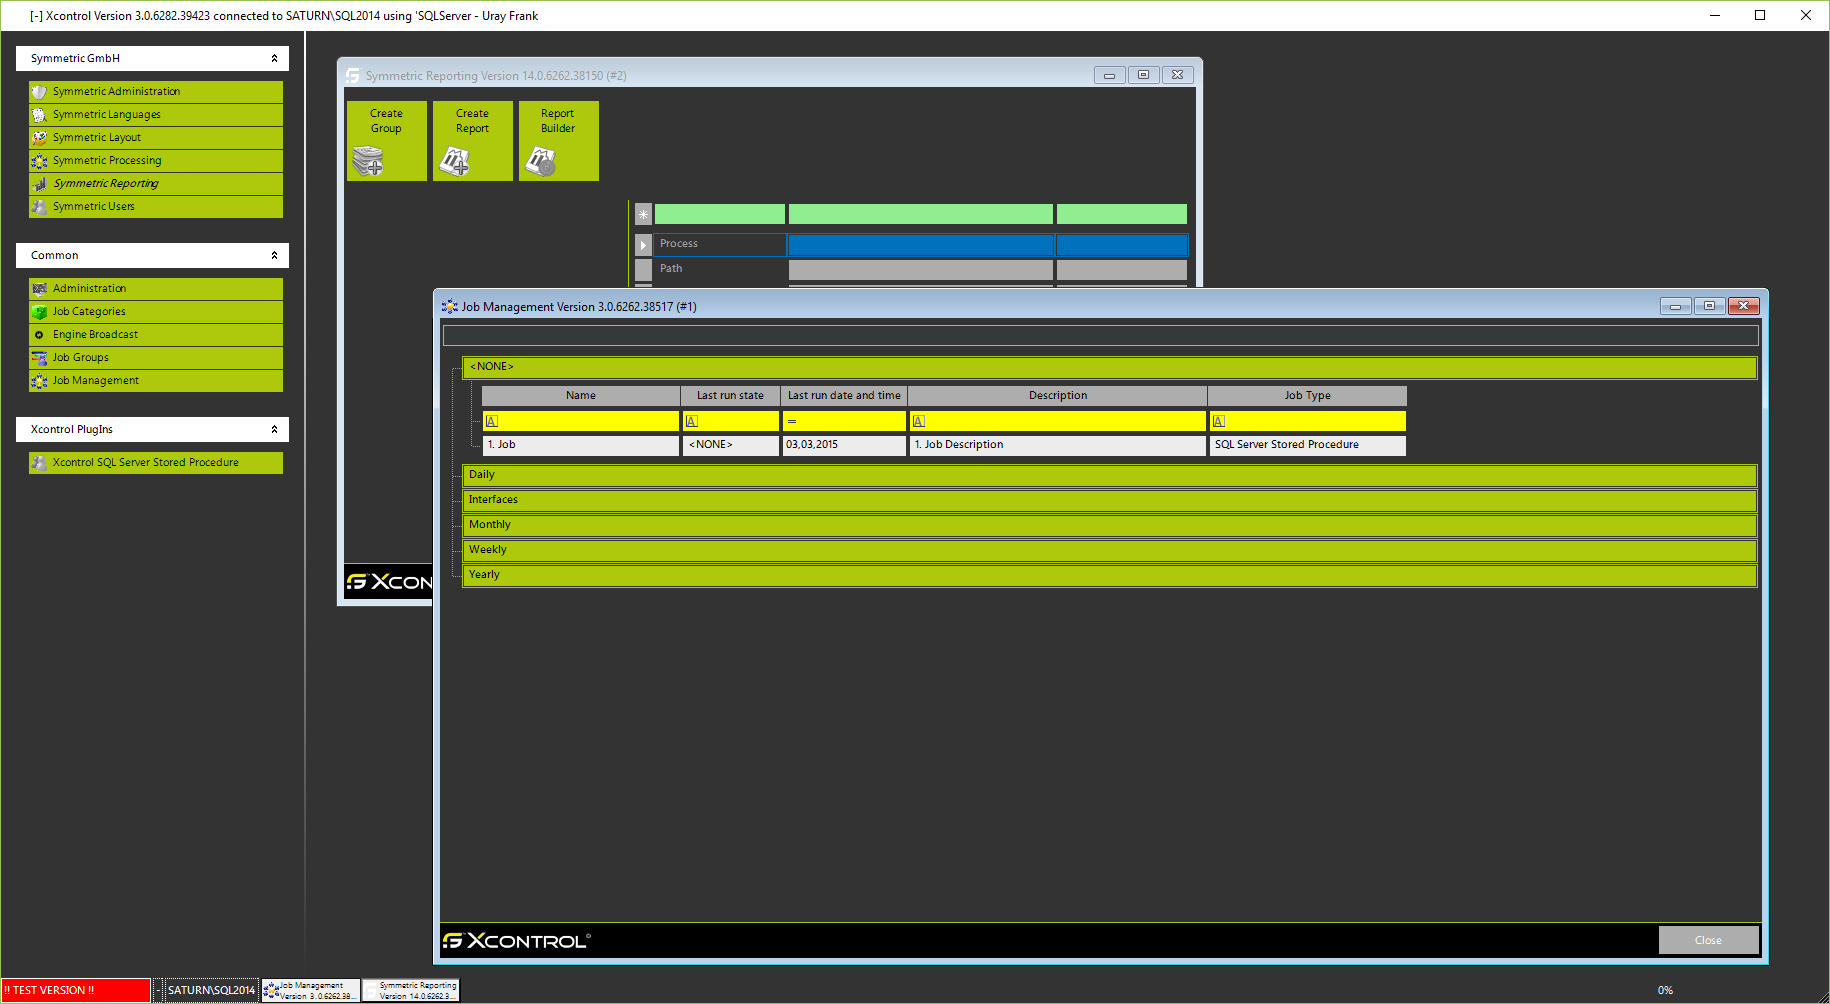Click Create Group in Symmetric Reporting window
1830x1004 pixels.
pos(387,141)
